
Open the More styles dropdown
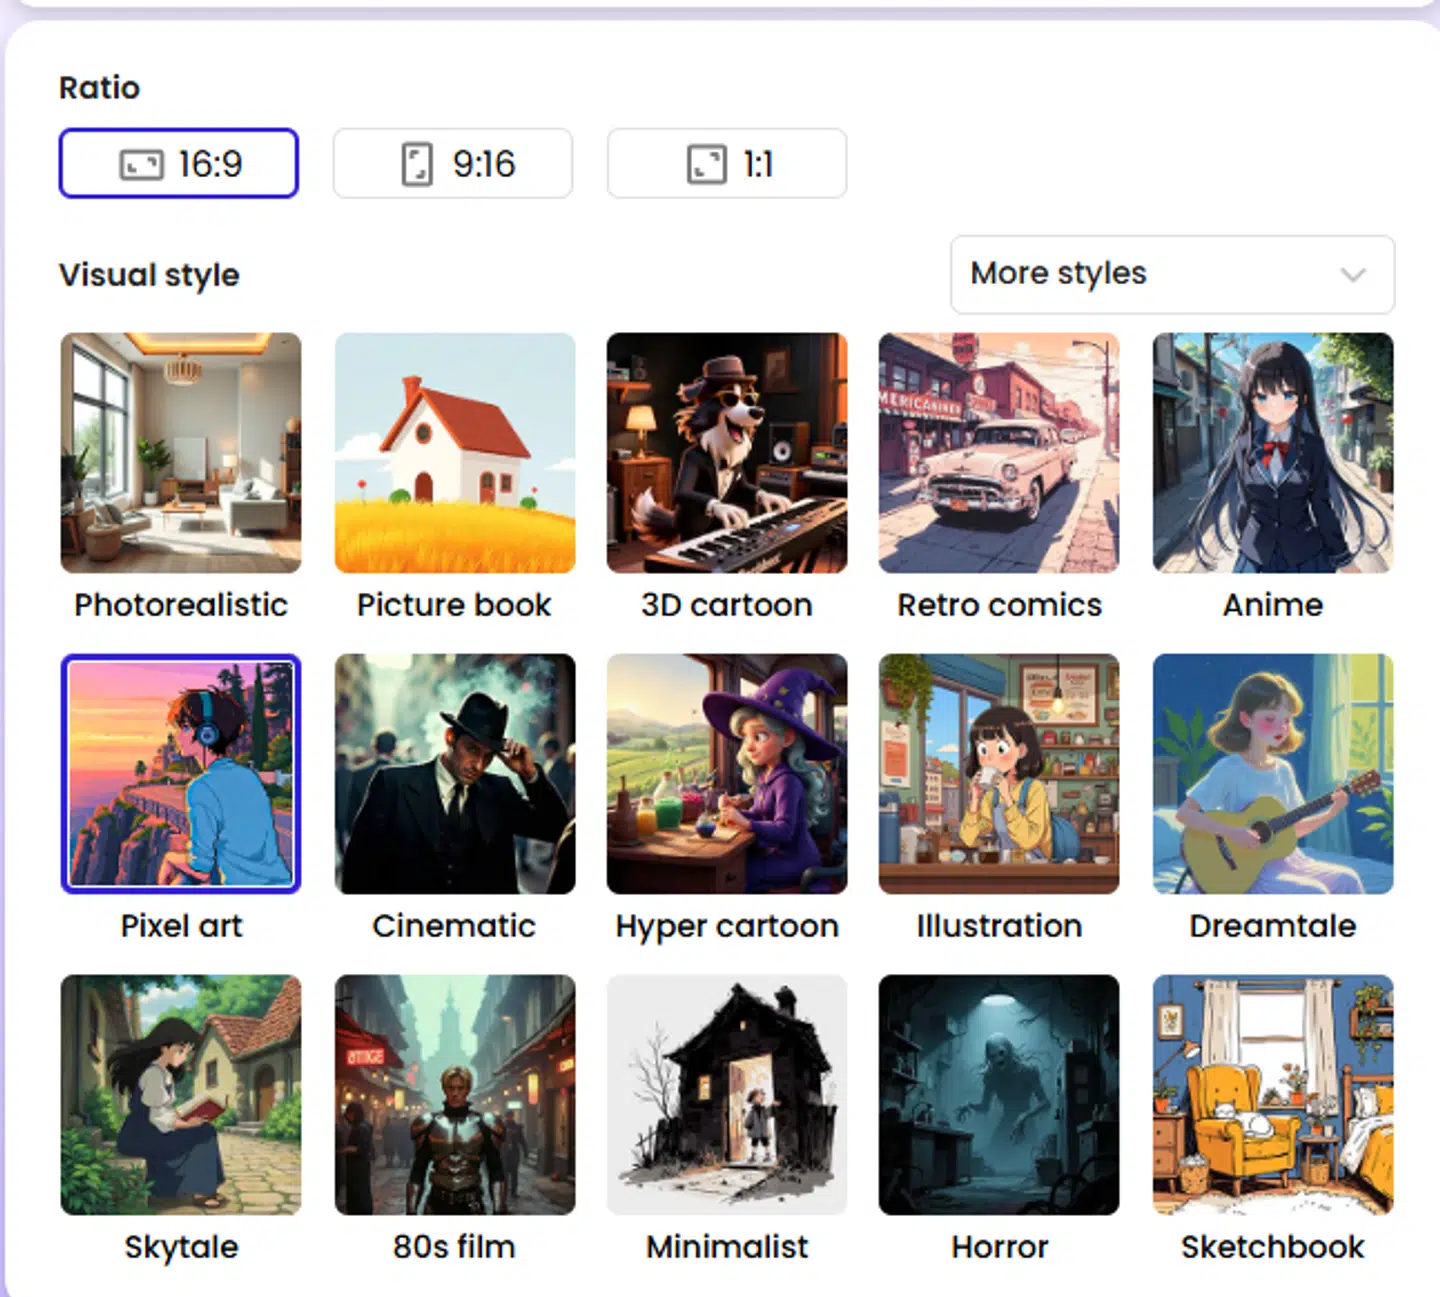(1171, 274)
